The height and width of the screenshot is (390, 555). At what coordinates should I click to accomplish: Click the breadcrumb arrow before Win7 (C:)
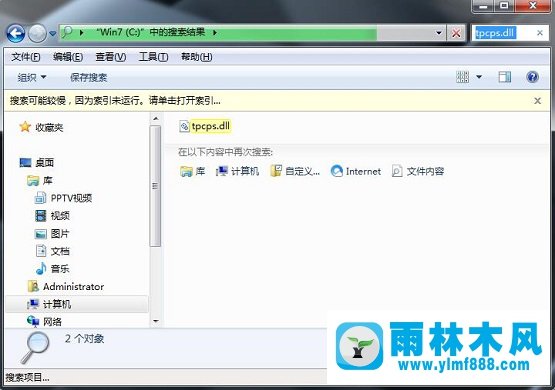pyautogui.click(x=82, y=33)
